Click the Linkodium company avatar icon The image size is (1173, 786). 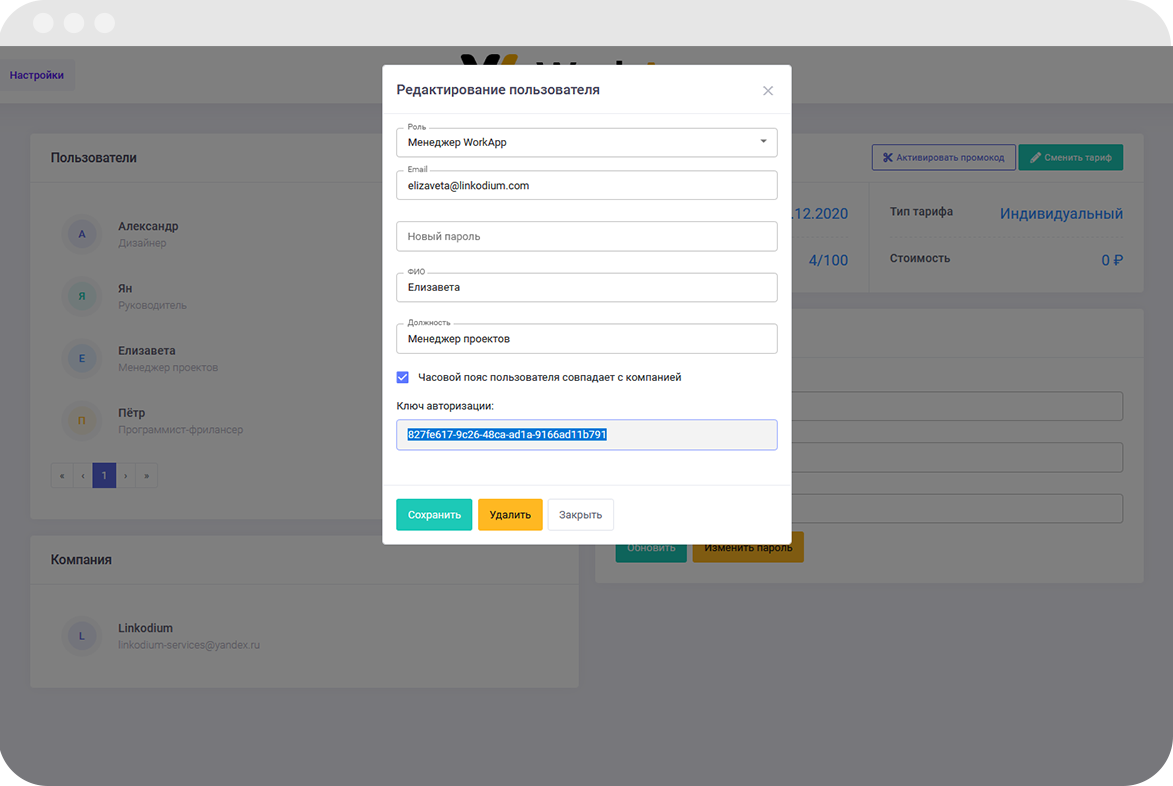click(x=82, y=636)
